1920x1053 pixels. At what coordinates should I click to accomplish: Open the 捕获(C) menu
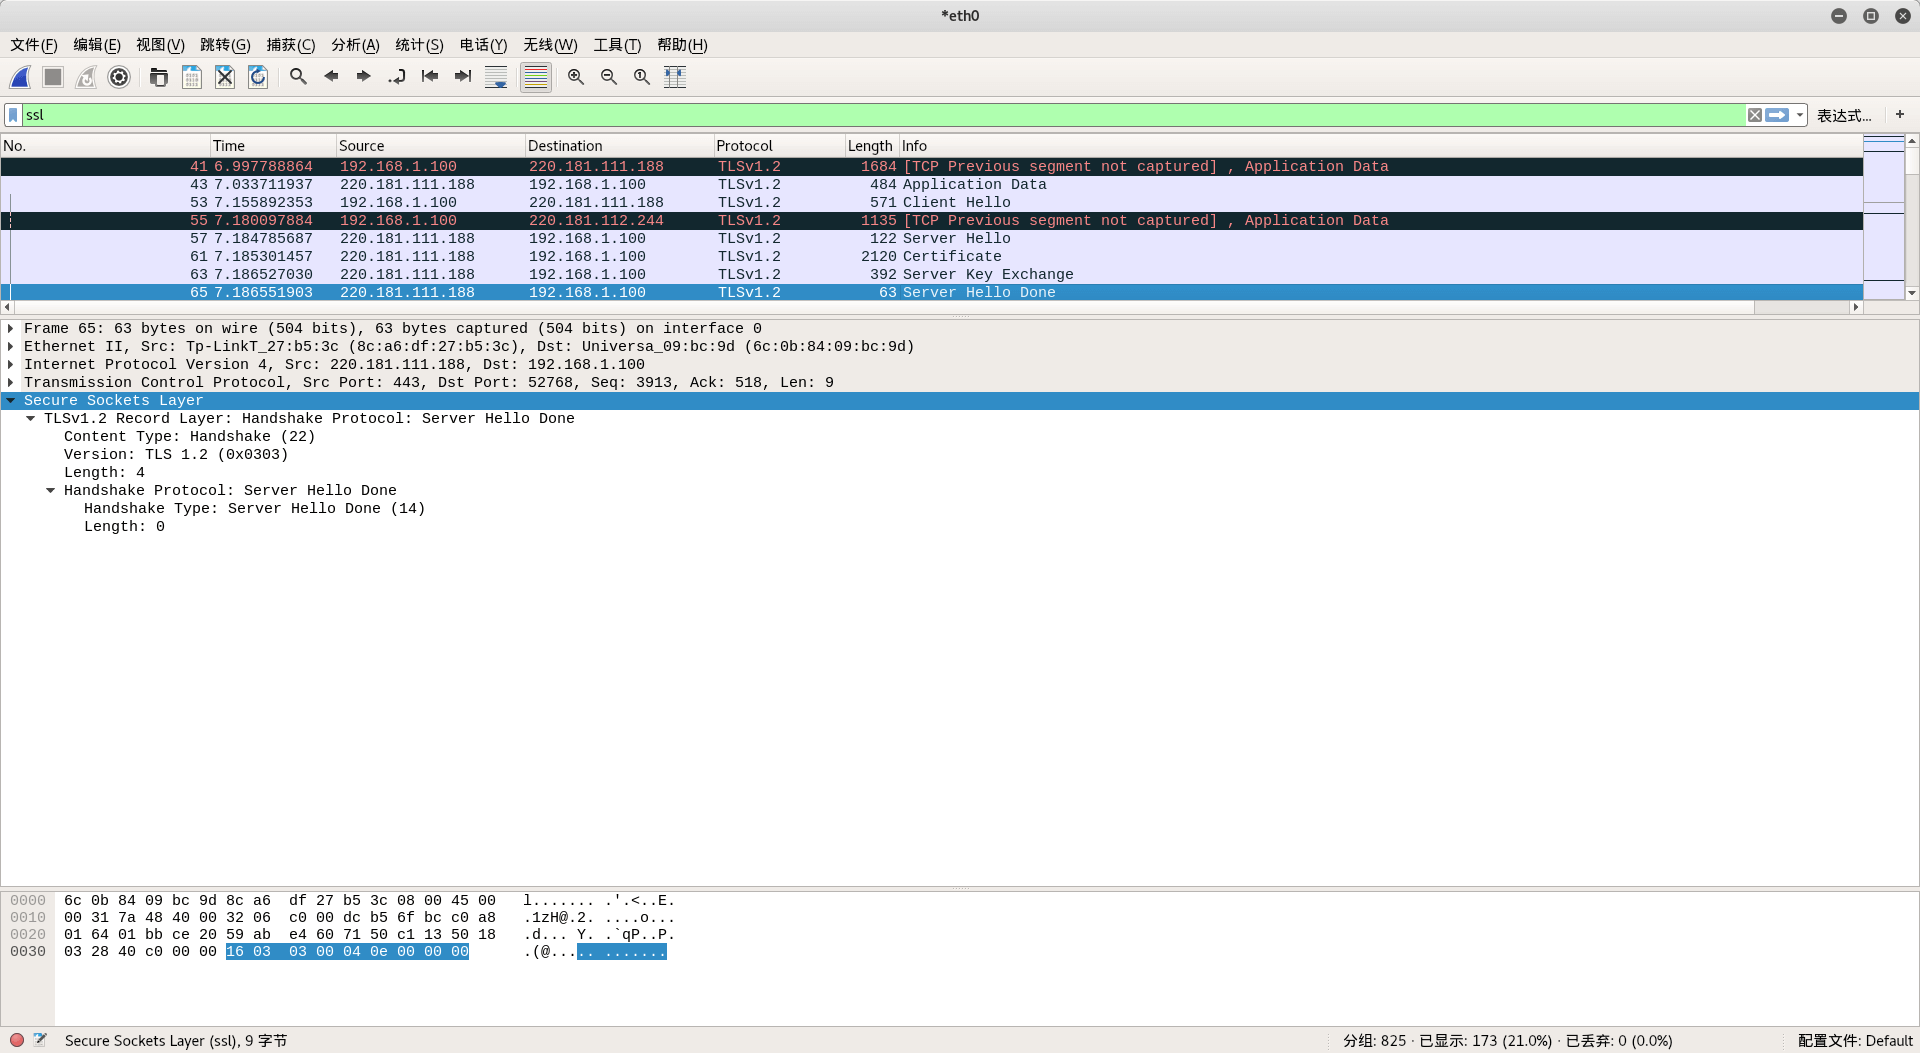pyautogui.click(x=291, y=45)
